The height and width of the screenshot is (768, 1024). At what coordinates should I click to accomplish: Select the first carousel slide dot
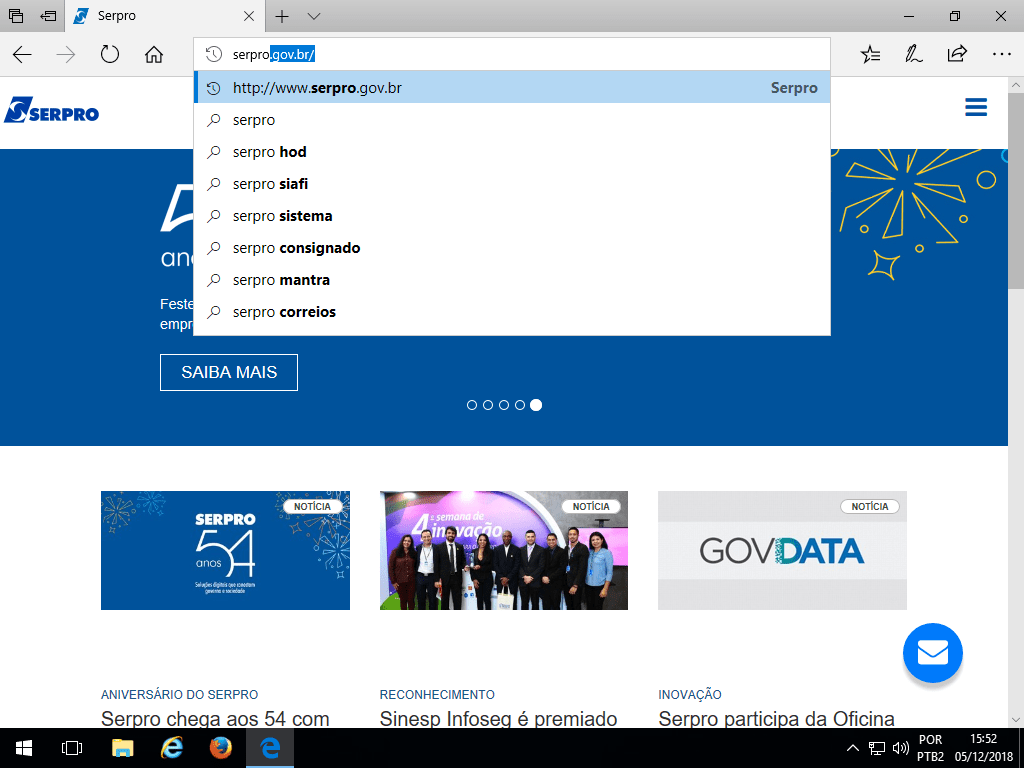(472, 405)
